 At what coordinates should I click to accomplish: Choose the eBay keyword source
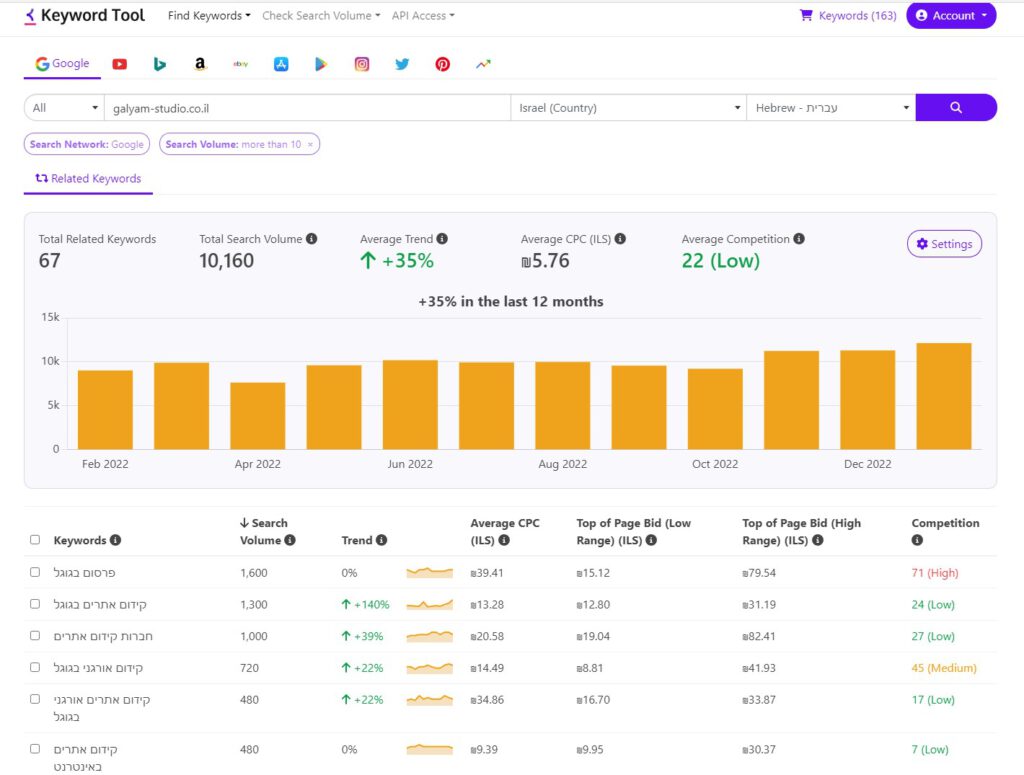[240, 64]
